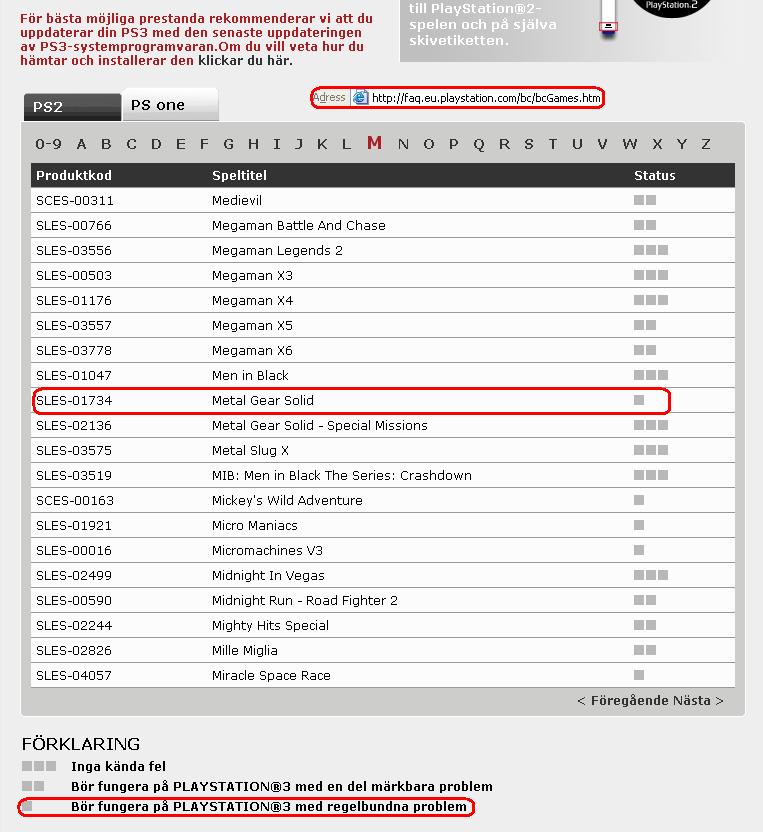Click Metal Gear Solid - Special Missions title
The height and width of the screenshot is (832, 763).
pos(319,426)
